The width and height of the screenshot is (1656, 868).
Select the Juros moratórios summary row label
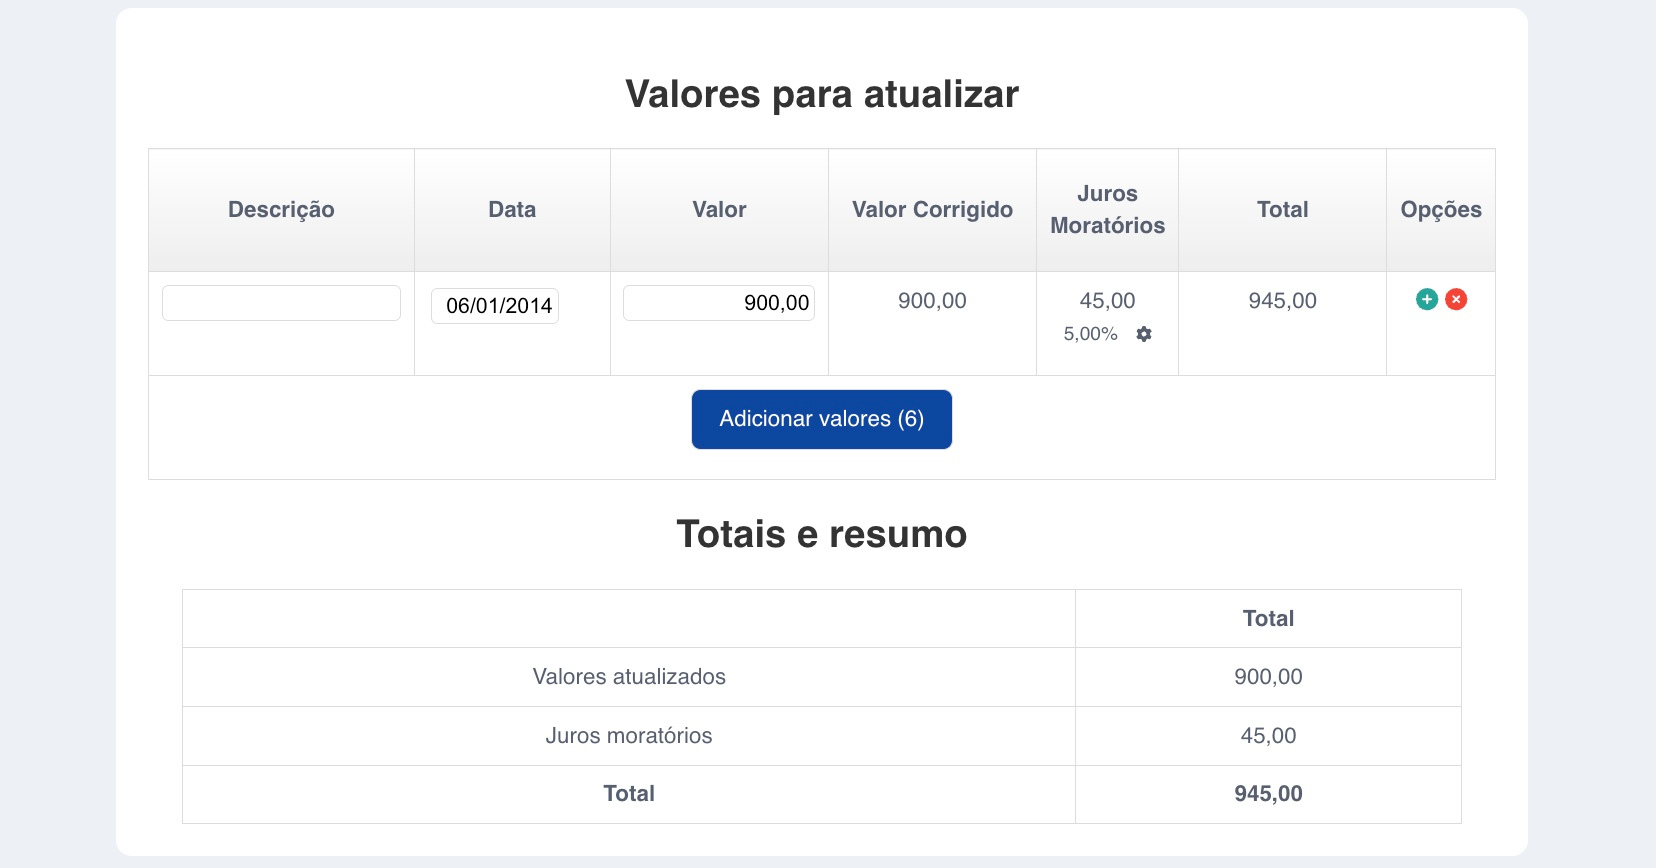tap(629, 736)
